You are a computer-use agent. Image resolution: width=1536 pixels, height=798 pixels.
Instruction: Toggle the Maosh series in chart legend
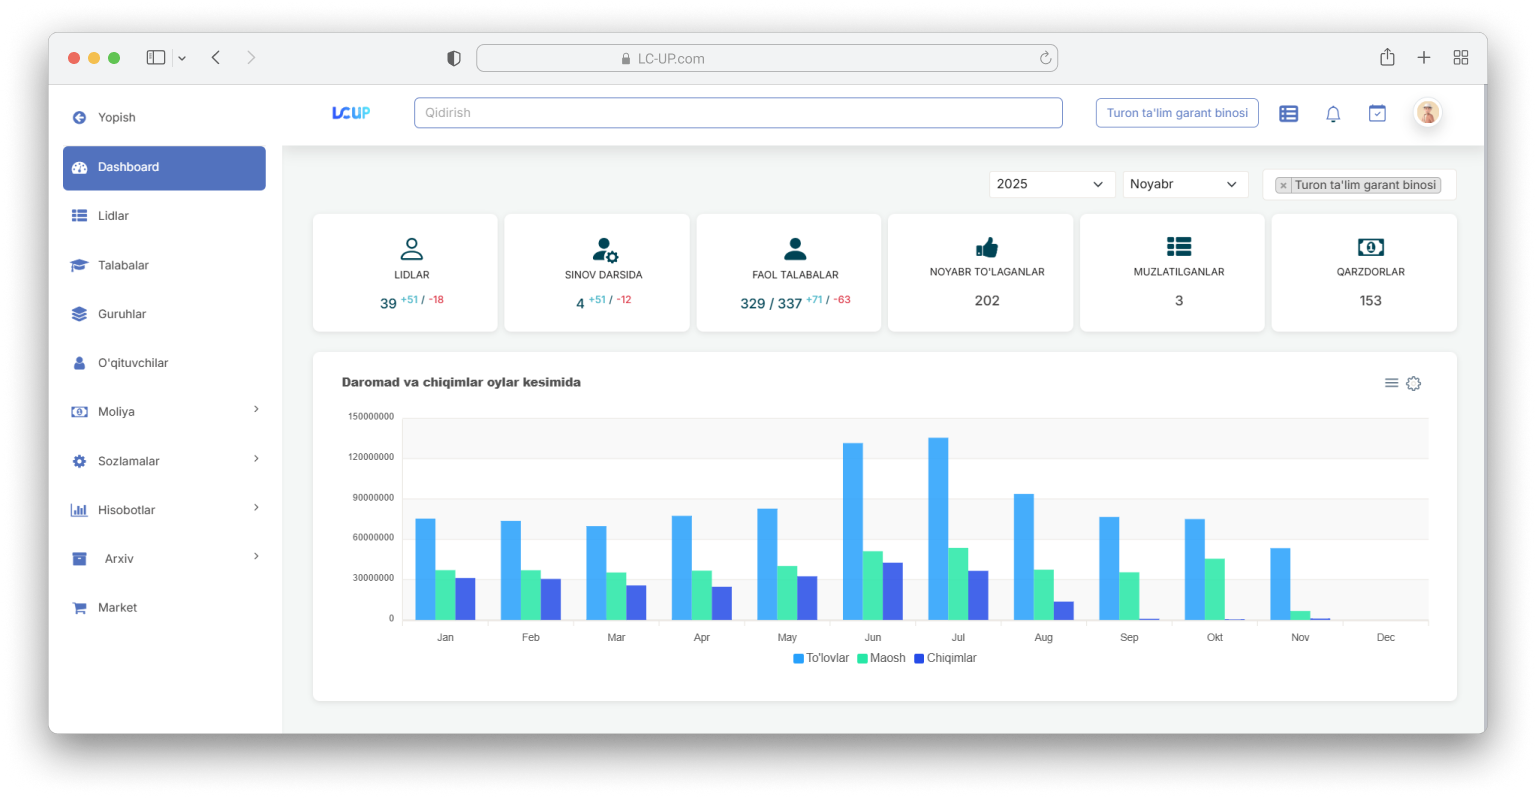click(881, 658)
